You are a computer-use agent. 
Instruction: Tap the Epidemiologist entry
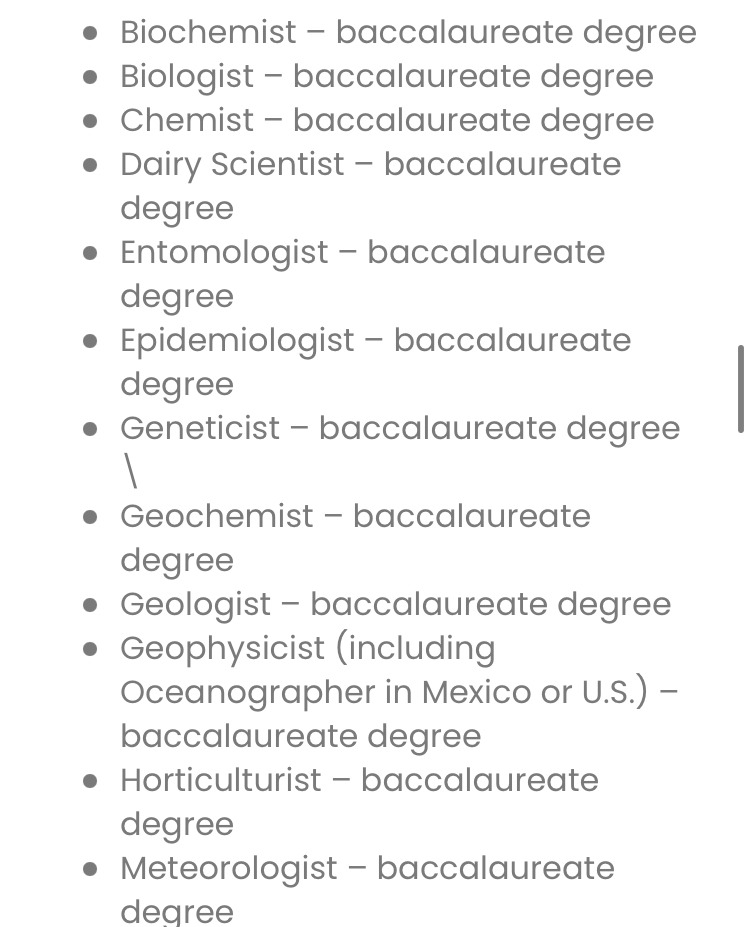click(x=375, y=340)
